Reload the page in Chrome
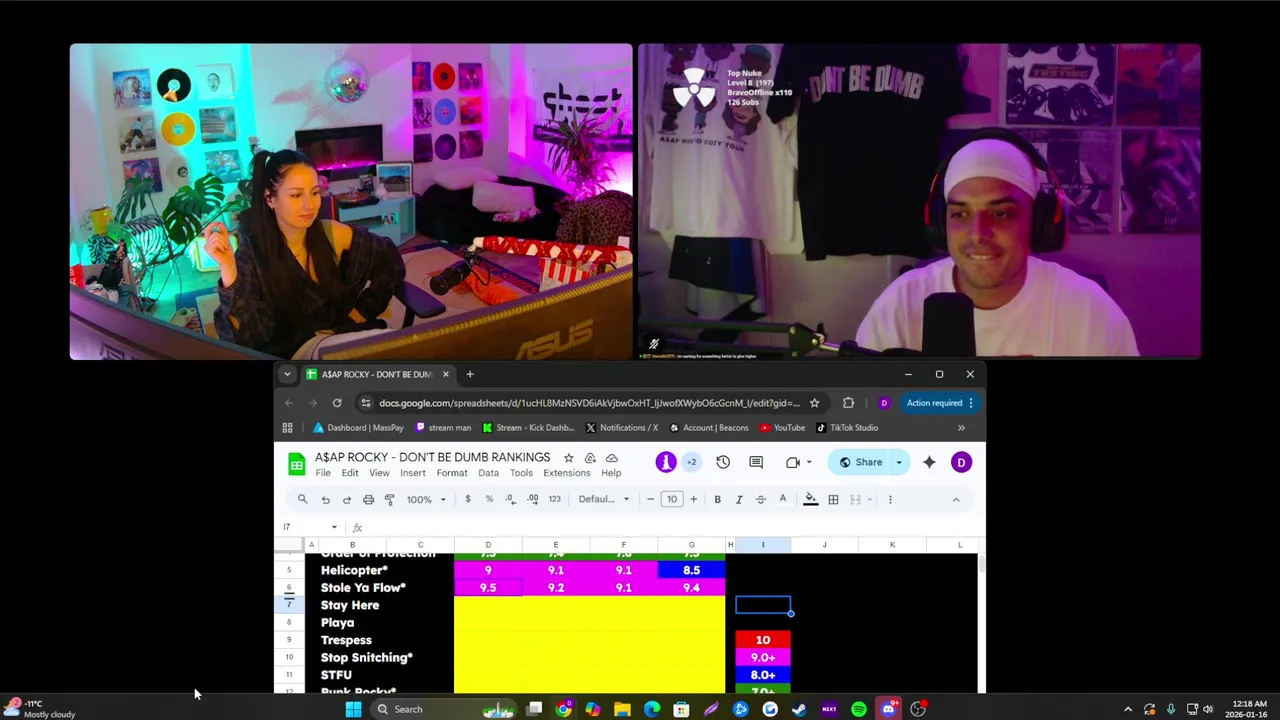 [337, 403]
